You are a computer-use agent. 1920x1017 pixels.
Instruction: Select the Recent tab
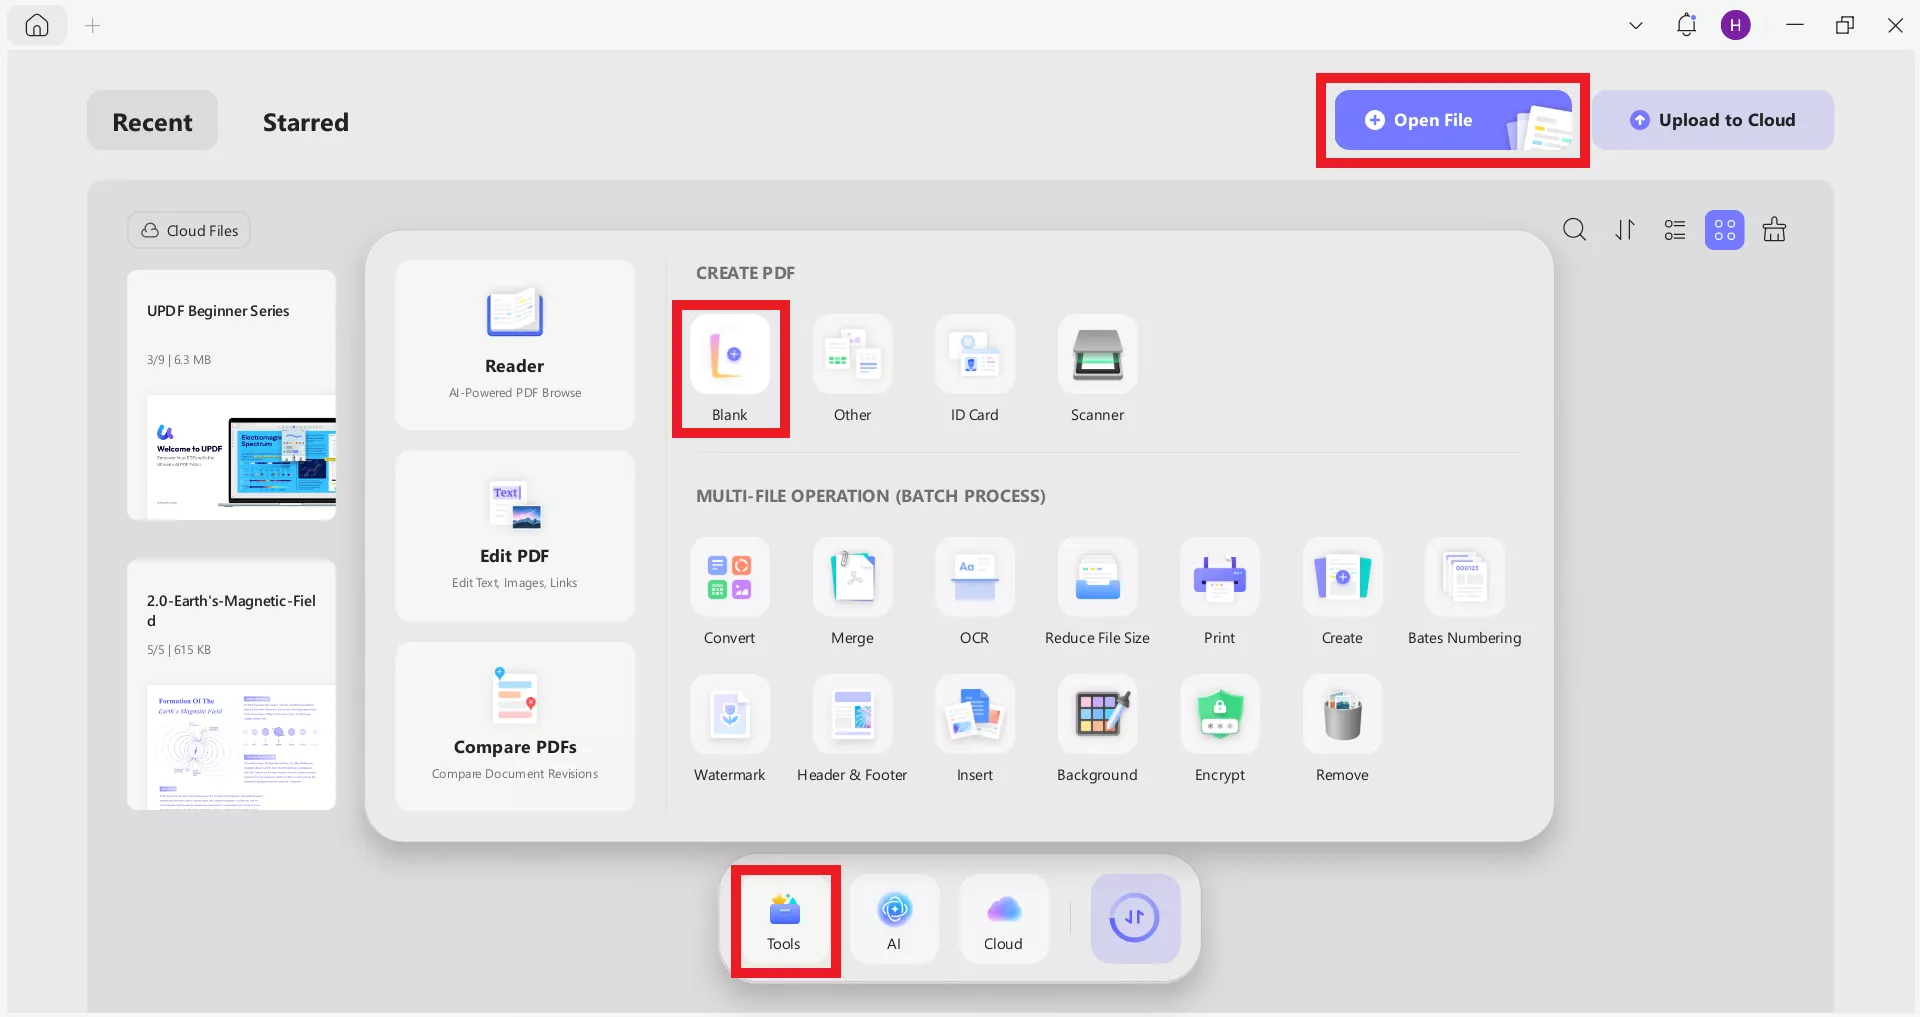(152, 122)
